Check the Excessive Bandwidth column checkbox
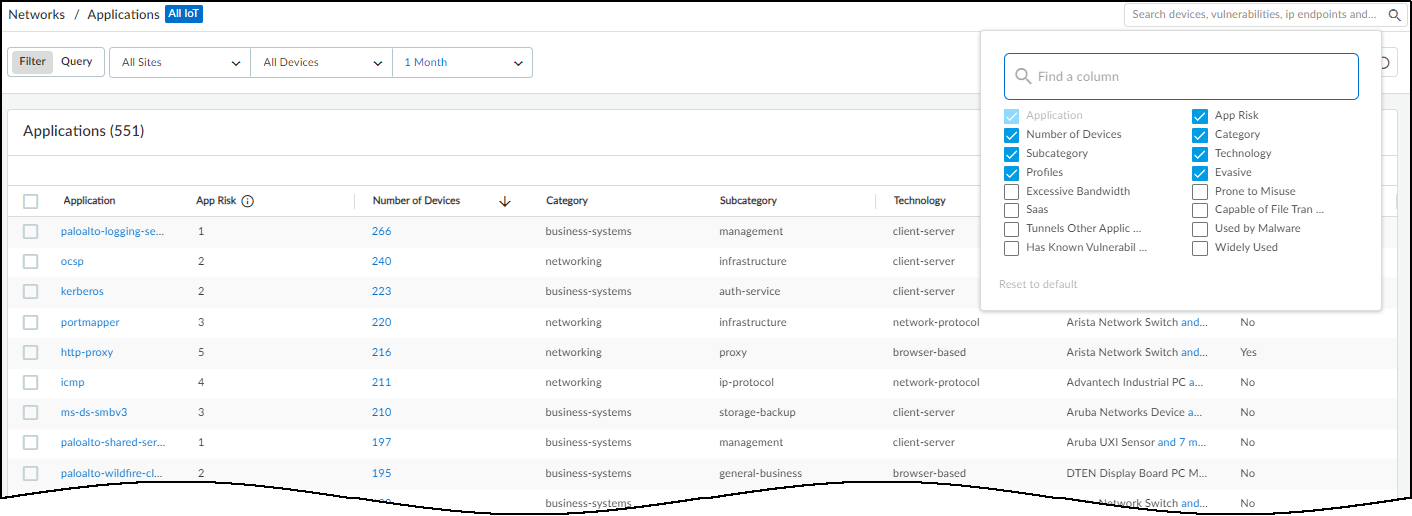The image size is (1412, 516). pos(1012,192)
